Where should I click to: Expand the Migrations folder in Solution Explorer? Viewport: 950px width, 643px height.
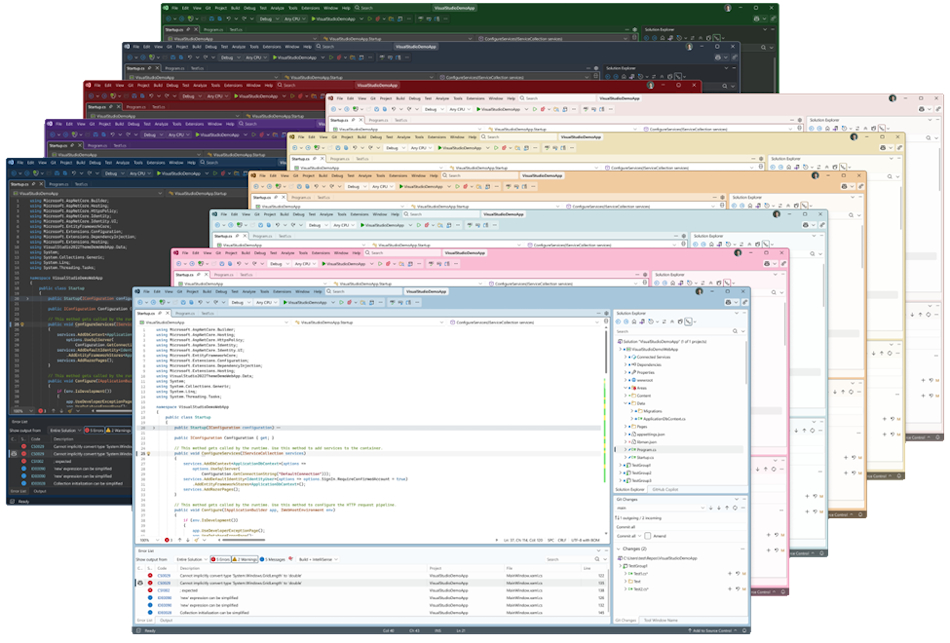click(x=631, y=411)
